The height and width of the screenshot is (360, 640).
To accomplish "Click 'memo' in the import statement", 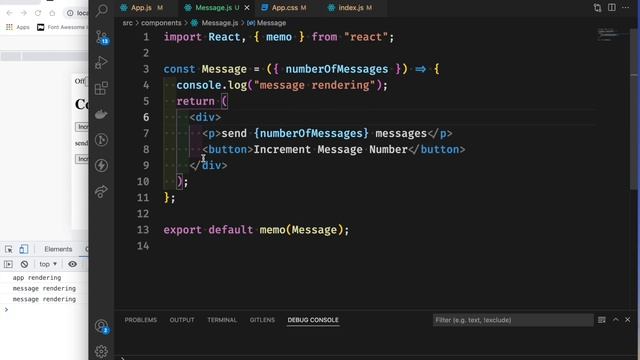I will [279, 37].
